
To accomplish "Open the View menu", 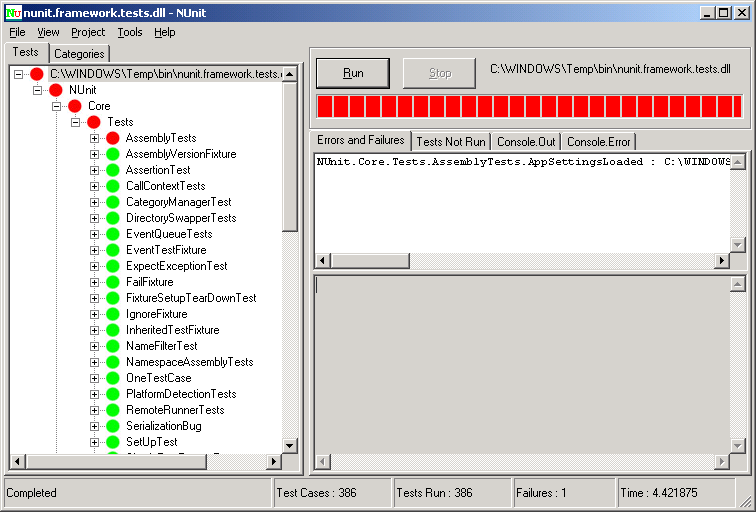I will coord(48,32).
